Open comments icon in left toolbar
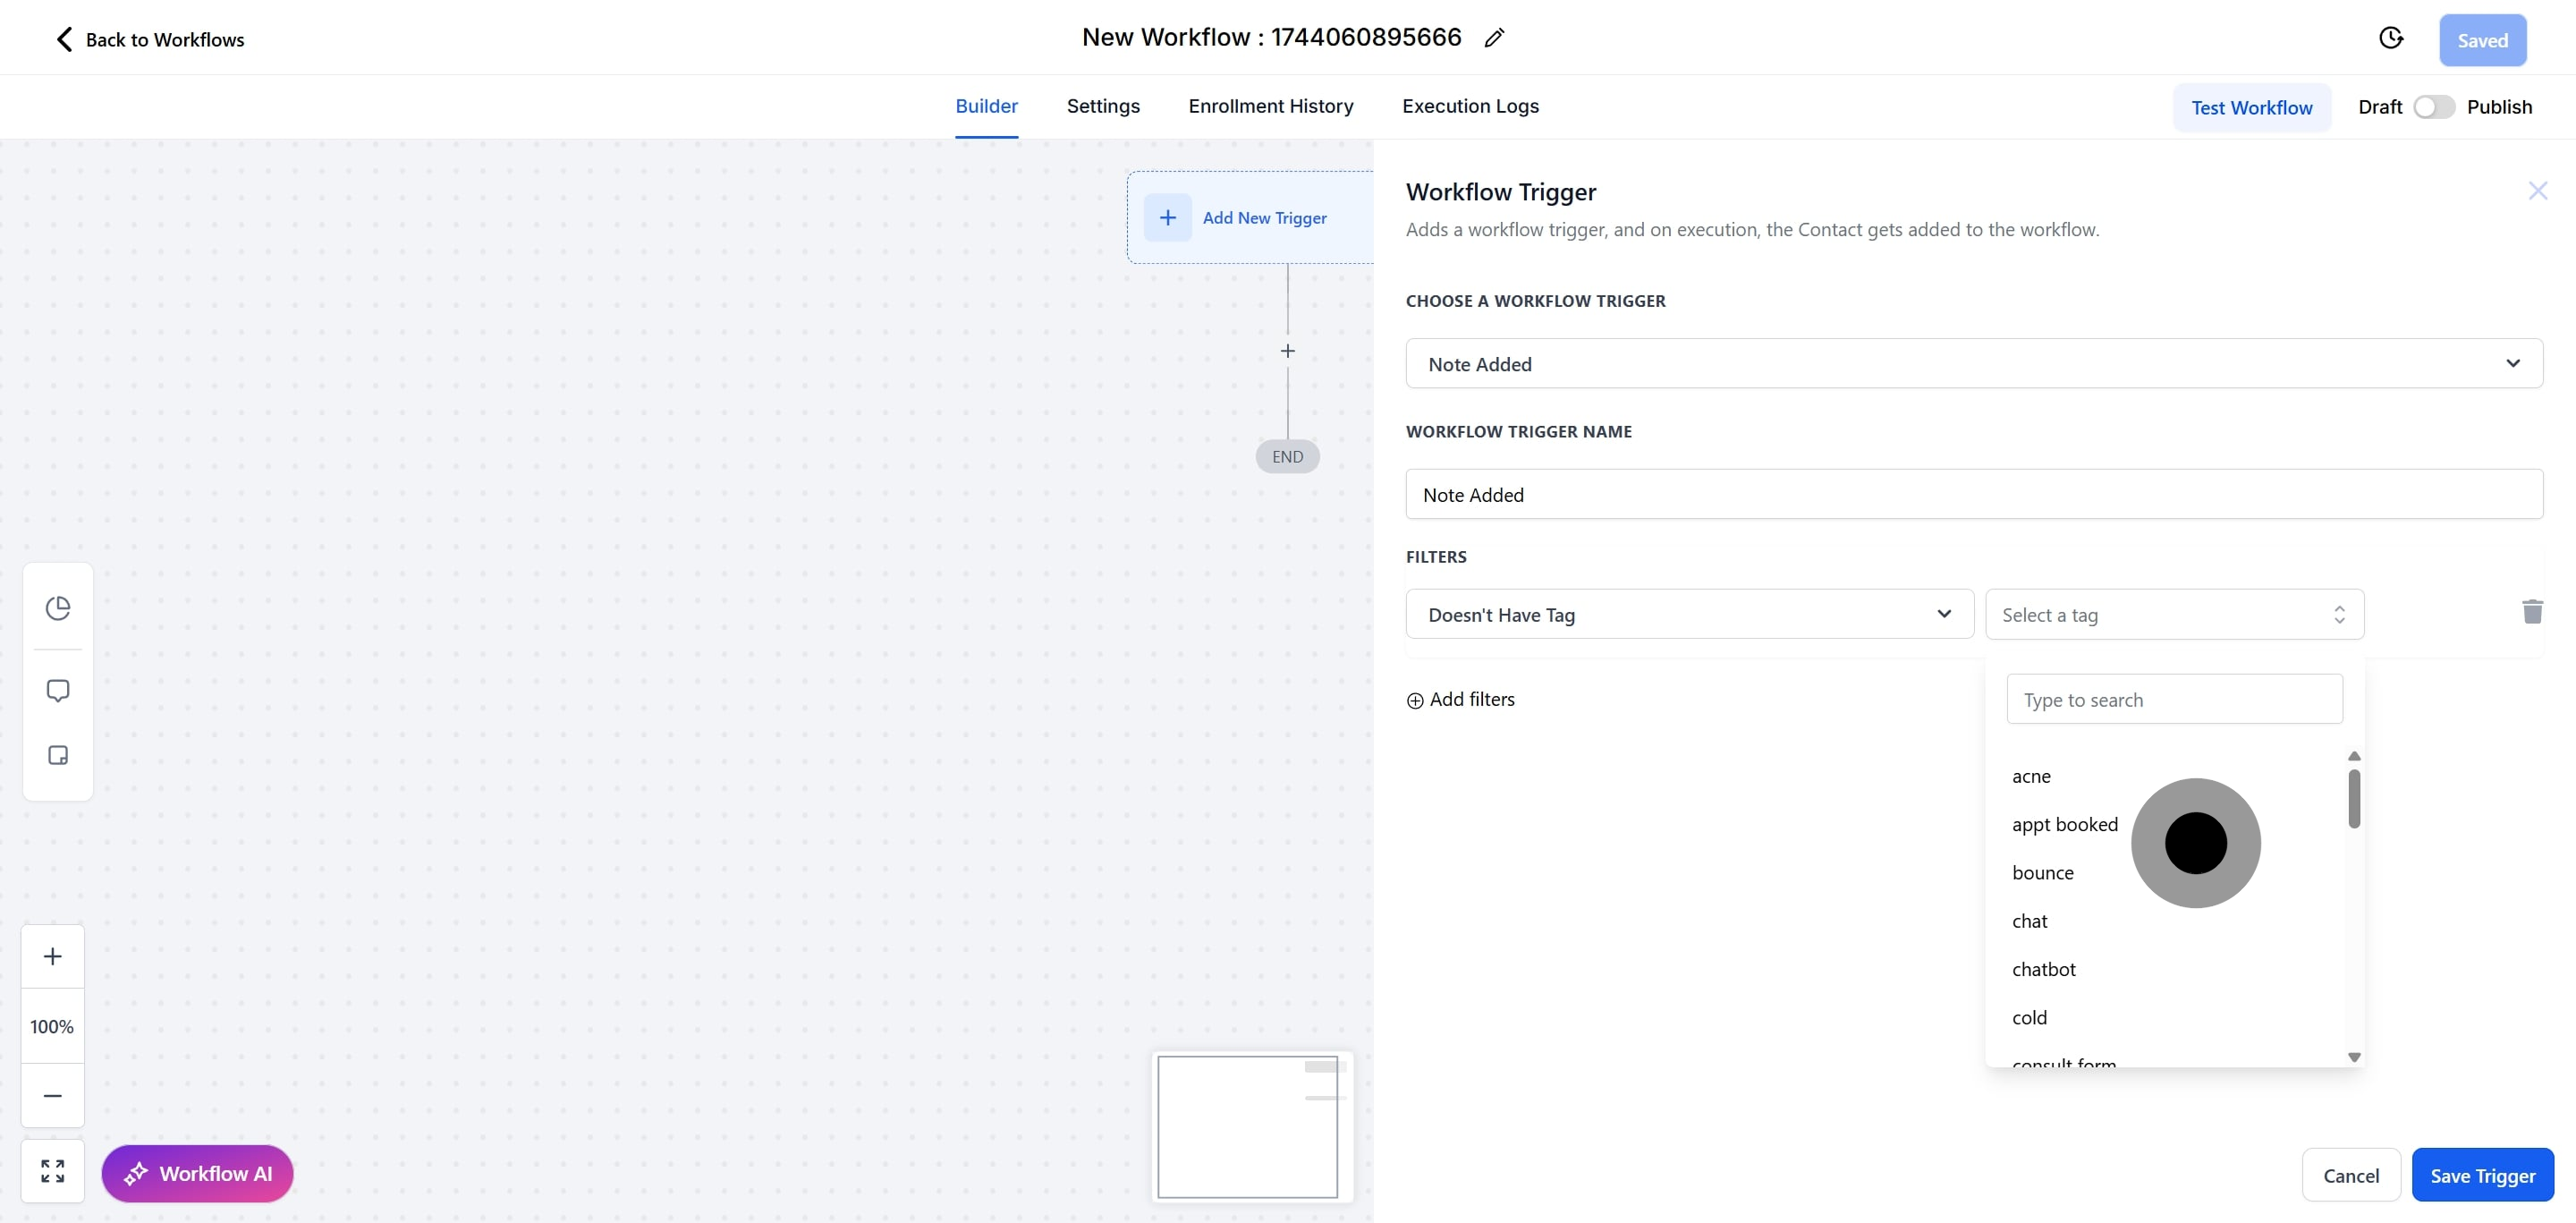 58,691
